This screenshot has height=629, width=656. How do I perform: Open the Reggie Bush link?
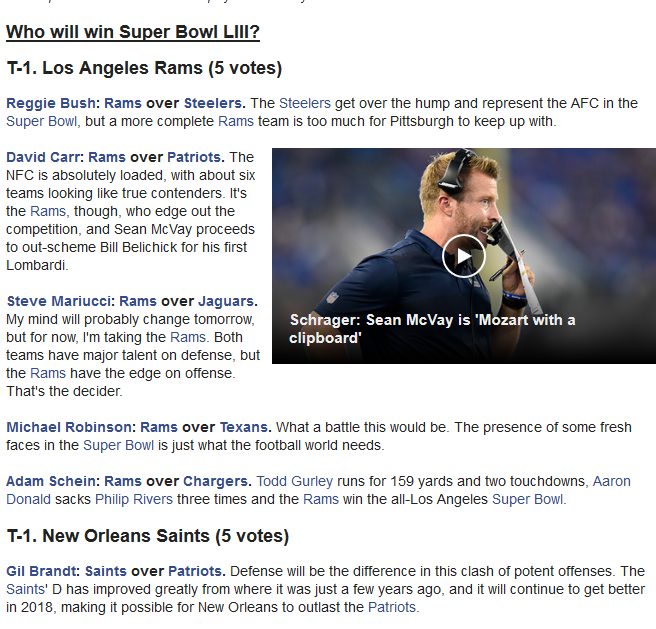(51, 103)
